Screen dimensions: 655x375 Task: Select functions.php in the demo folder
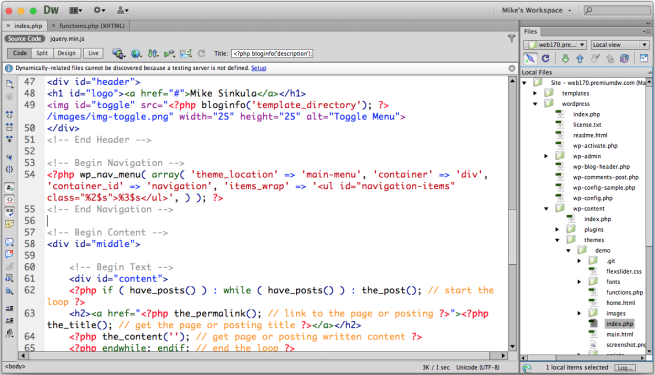624,292
